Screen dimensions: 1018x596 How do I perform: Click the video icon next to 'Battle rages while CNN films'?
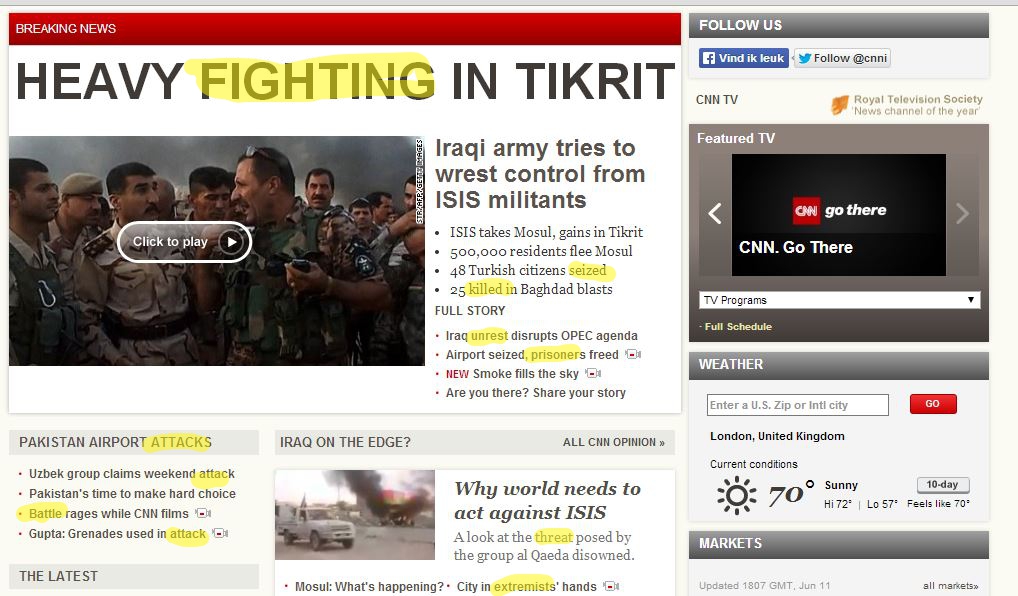pyautogui.click(x=203, y=514)
